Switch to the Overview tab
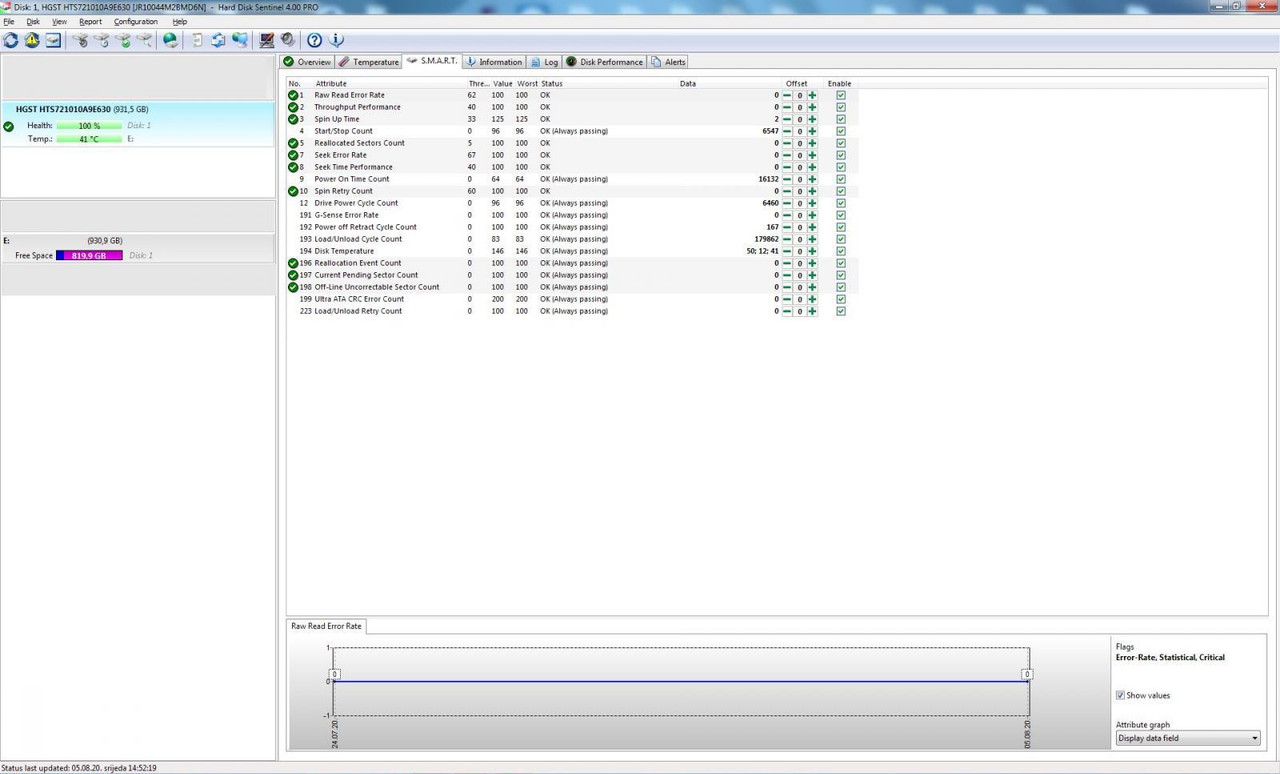 coord(307,62)
